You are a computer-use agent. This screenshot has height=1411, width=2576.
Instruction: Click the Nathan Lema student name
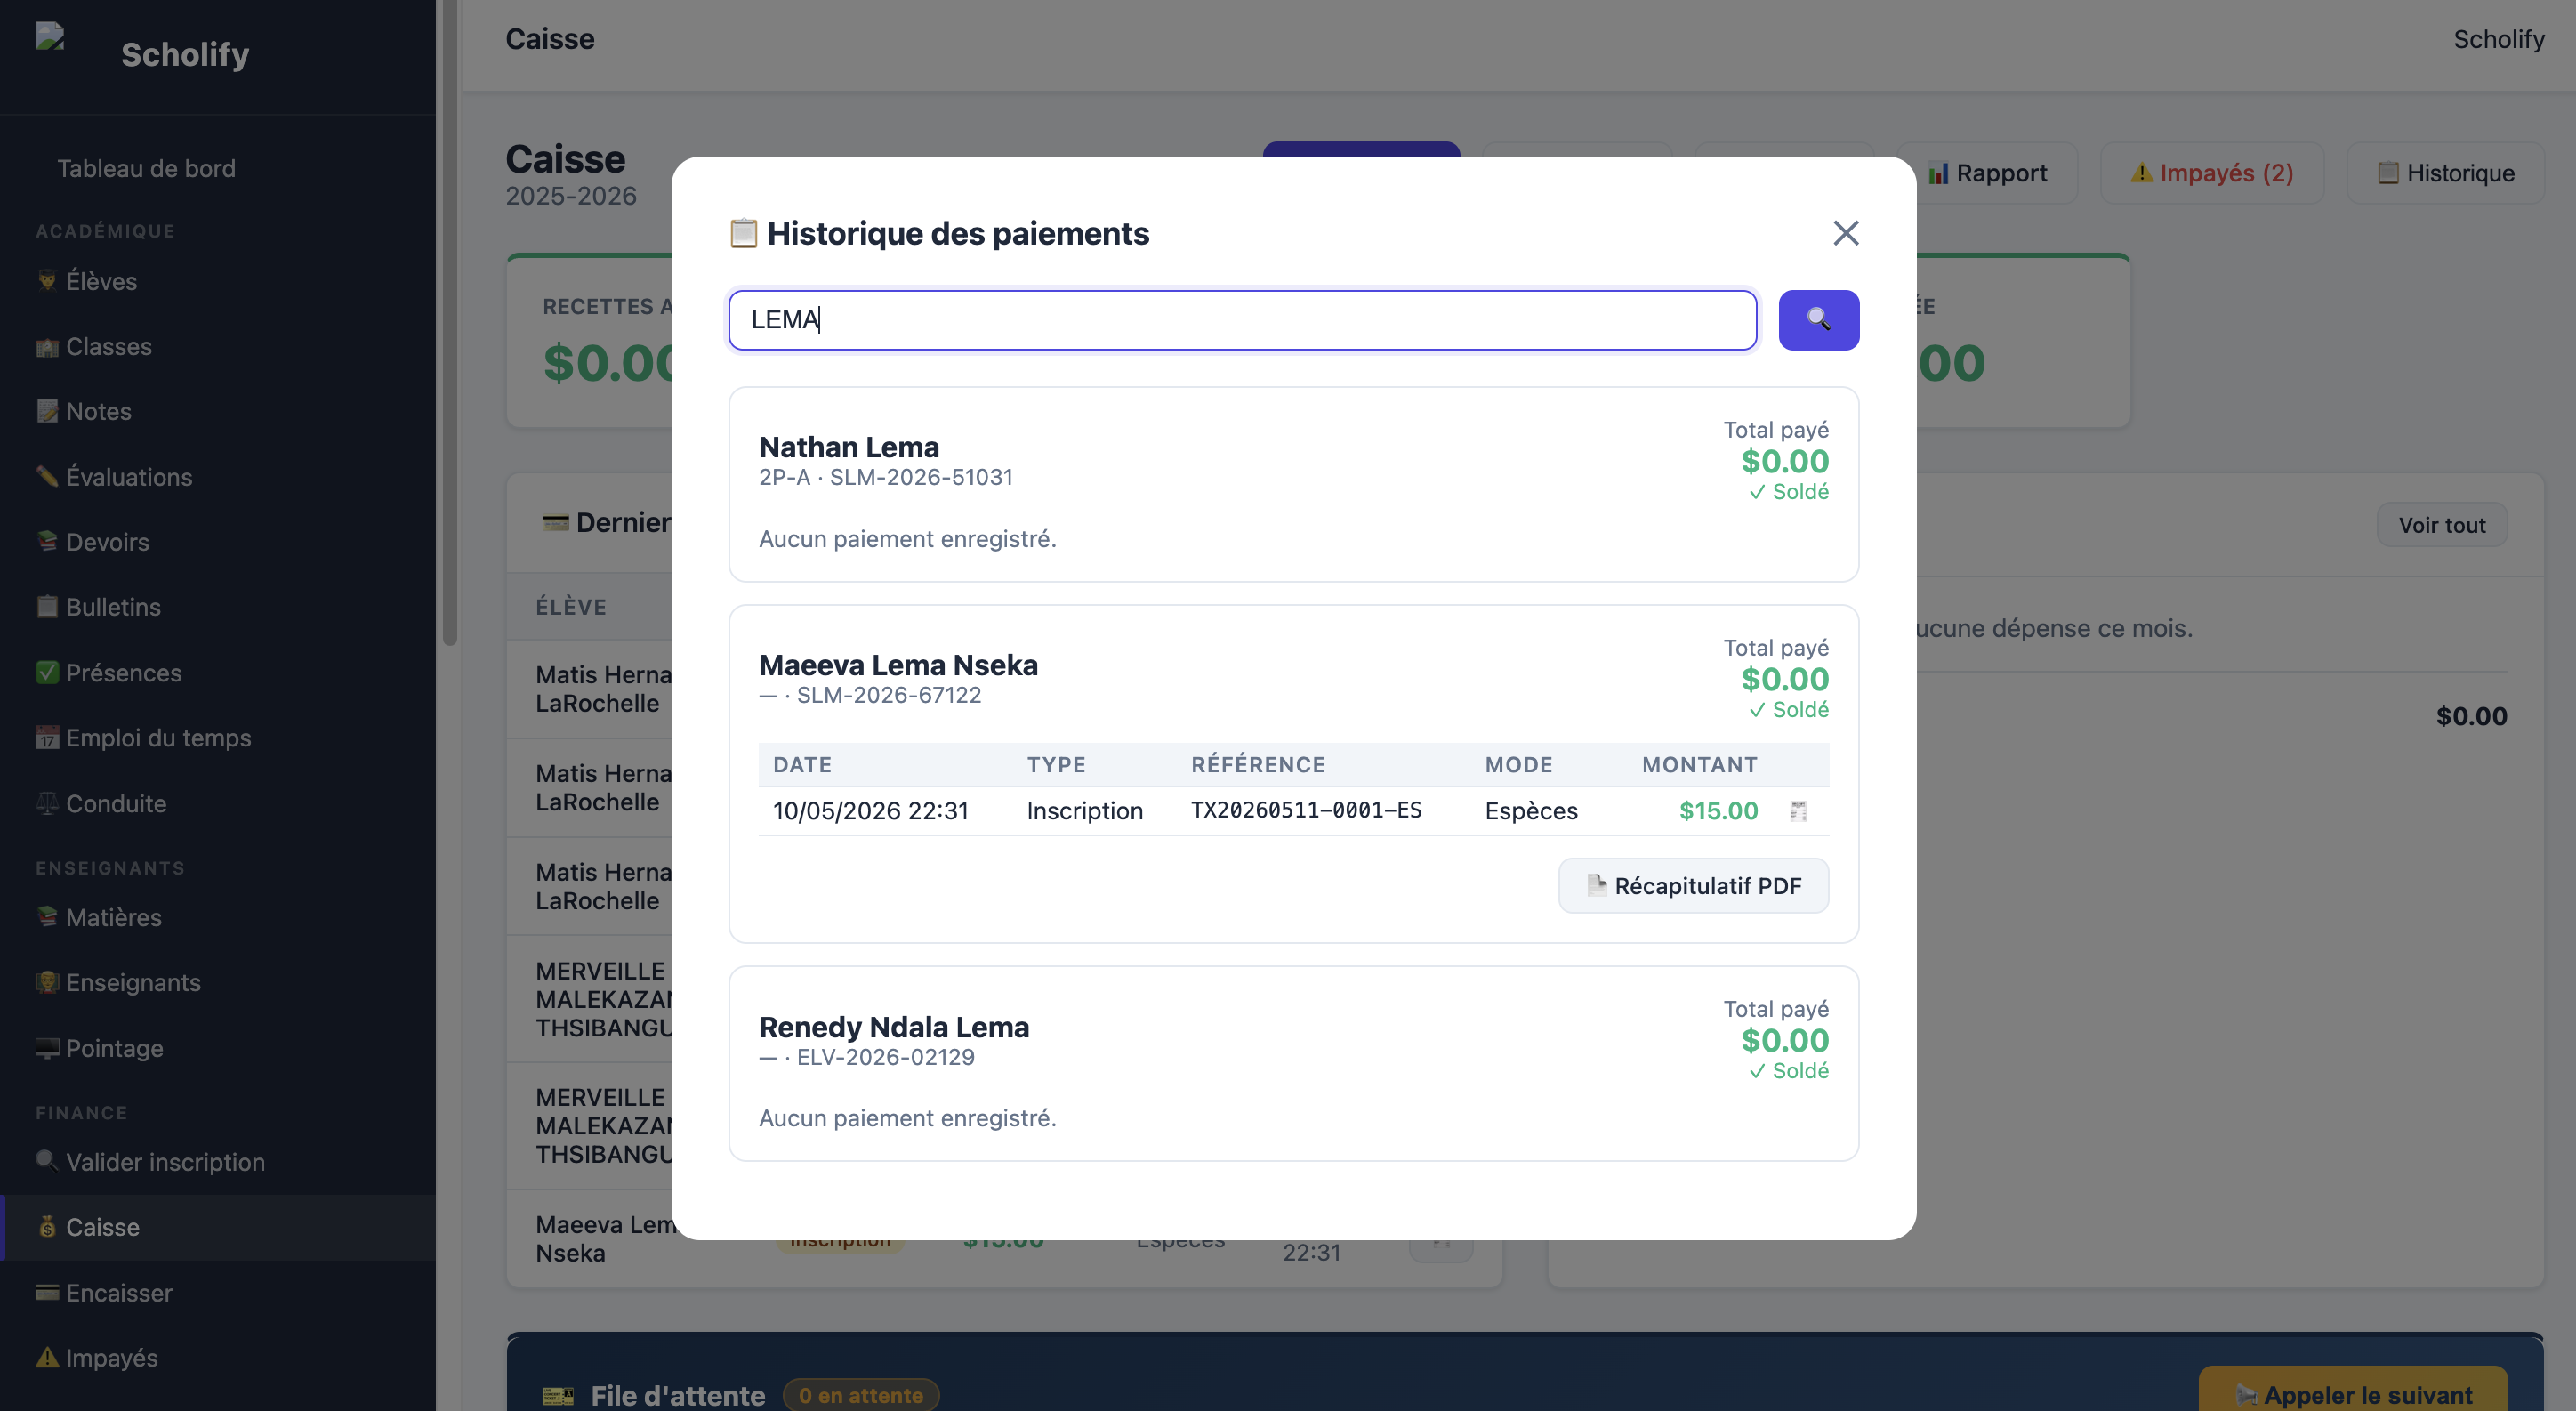849,447
